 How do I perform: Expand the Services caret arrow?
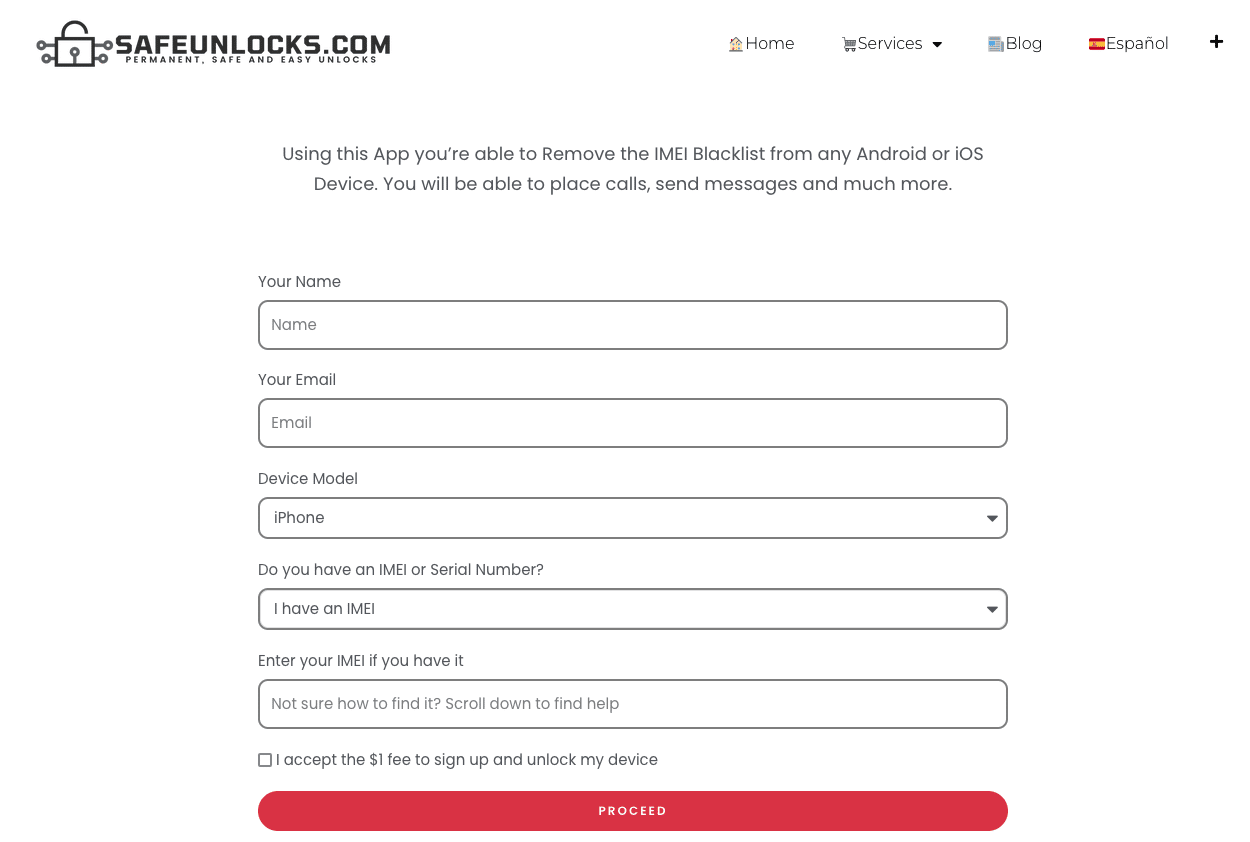937,45
